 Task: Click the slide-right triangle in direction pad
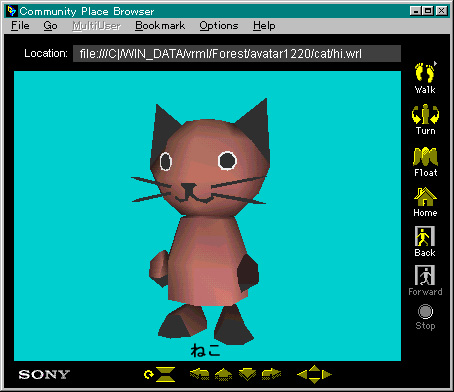click(327, 374)
